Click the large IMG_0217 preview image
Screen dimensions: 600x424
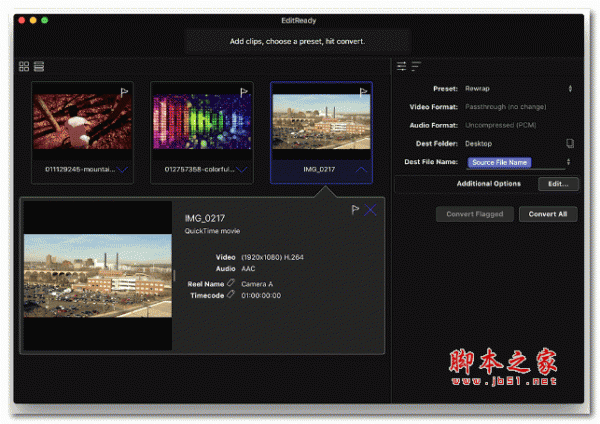(x=98, y=276)
